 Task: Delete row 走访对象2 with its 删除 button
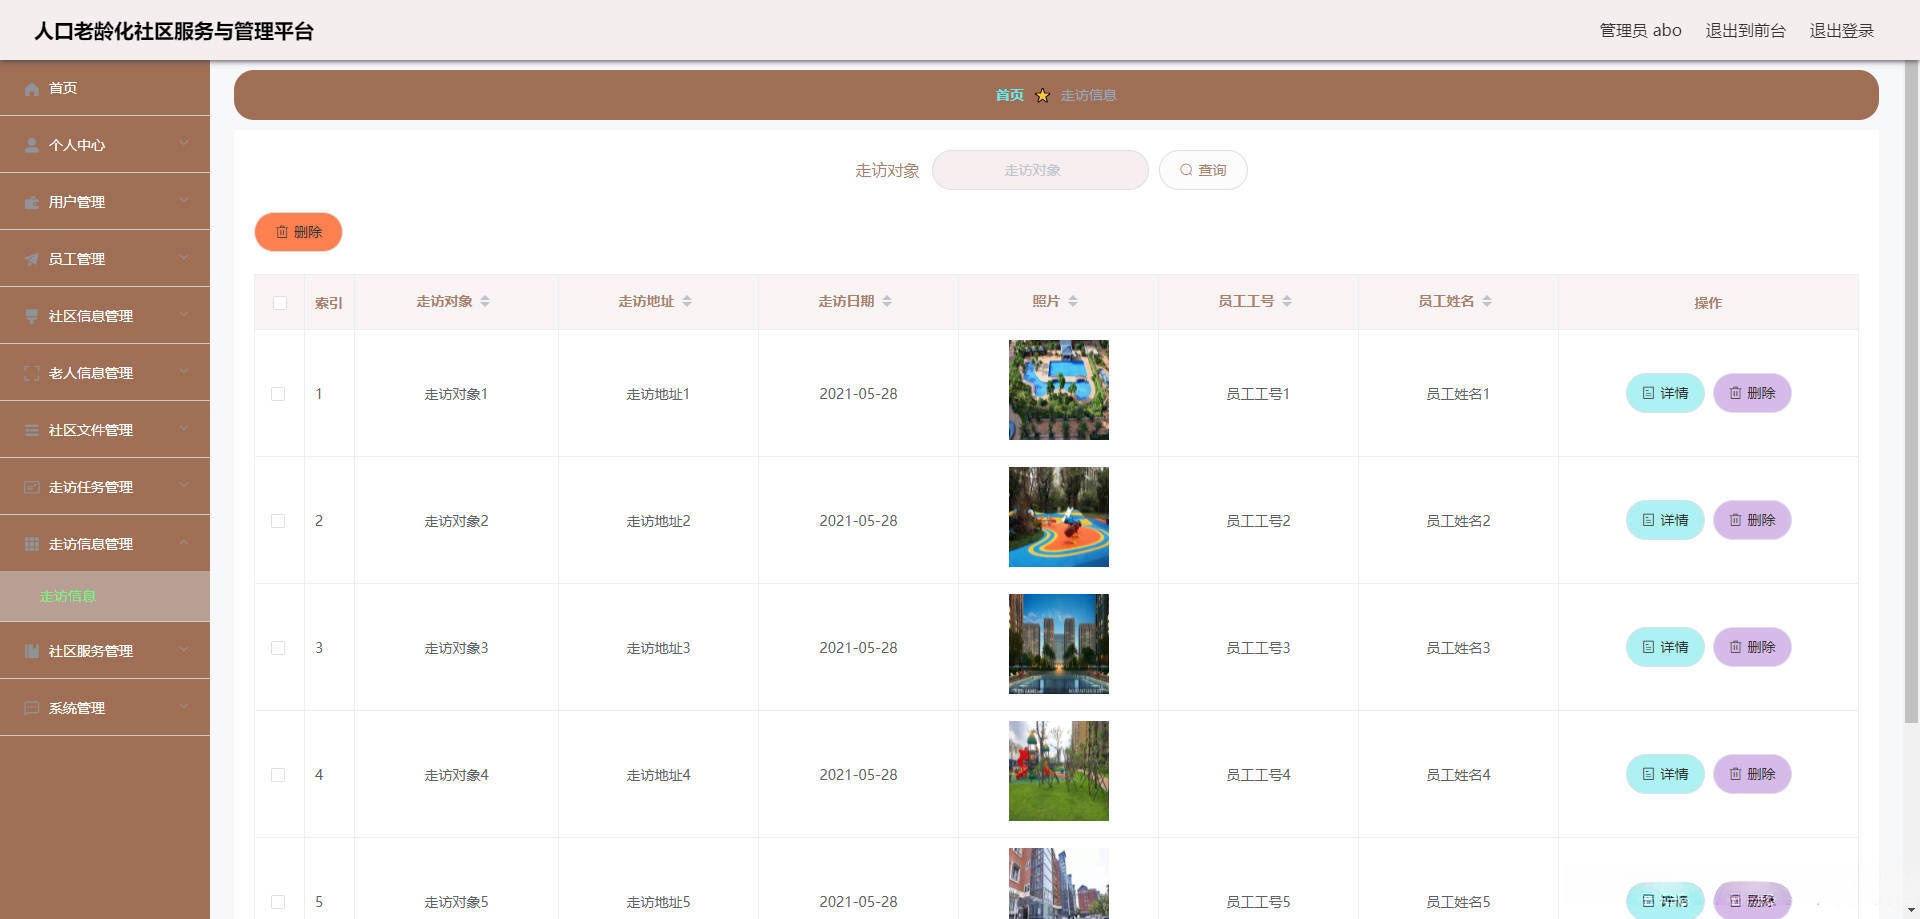tap(1752, 520)
